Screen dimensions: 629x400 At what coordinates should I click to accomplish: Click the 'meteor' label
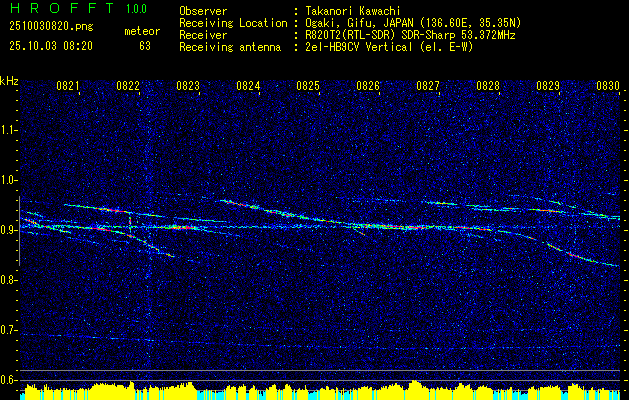pyautogui.click(x=142, y=31)
